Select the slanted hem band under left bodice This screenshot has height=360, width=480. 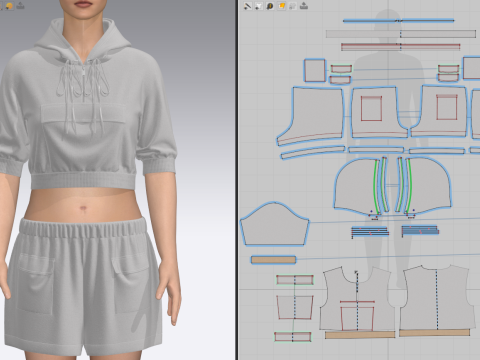(313, 152)
